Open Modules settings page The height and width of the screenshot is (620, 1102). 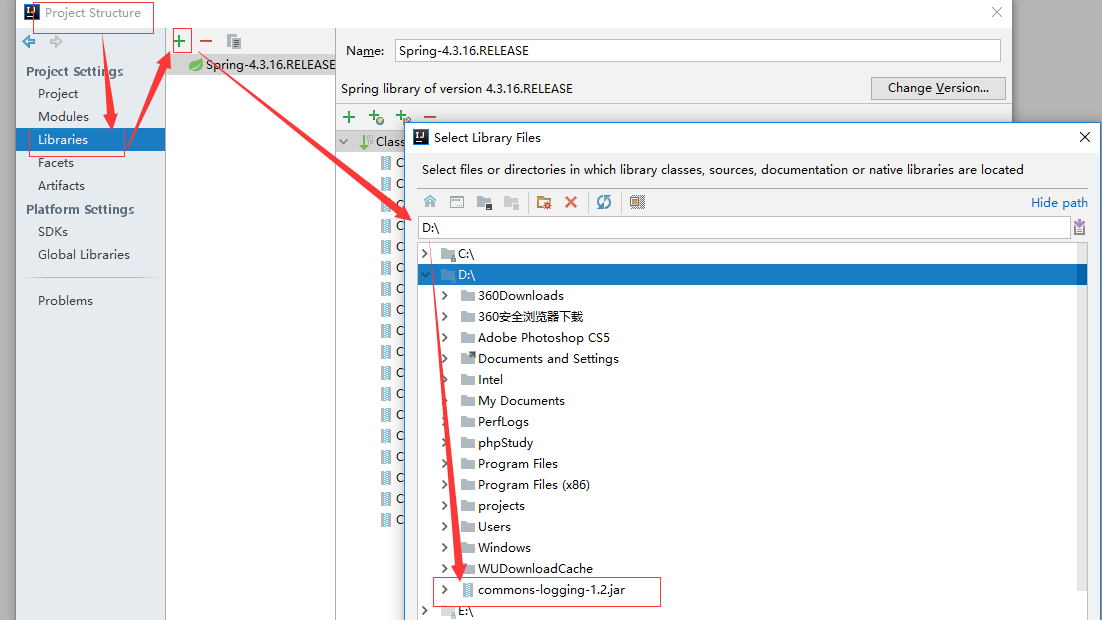coord(63,117)
